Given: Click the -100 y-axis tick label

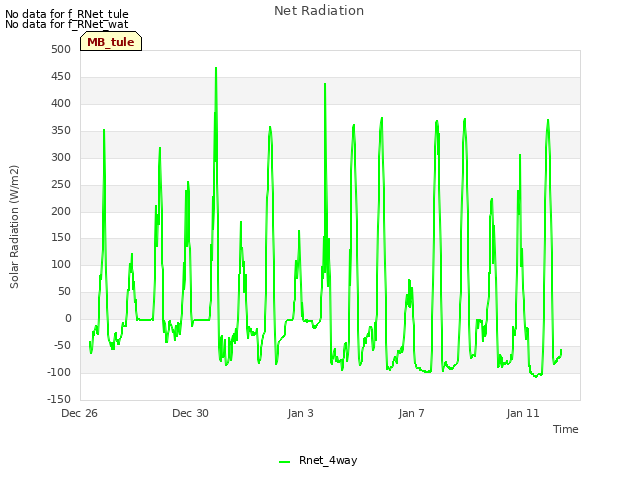Looking at the screenshot, I should click(59, 372).
